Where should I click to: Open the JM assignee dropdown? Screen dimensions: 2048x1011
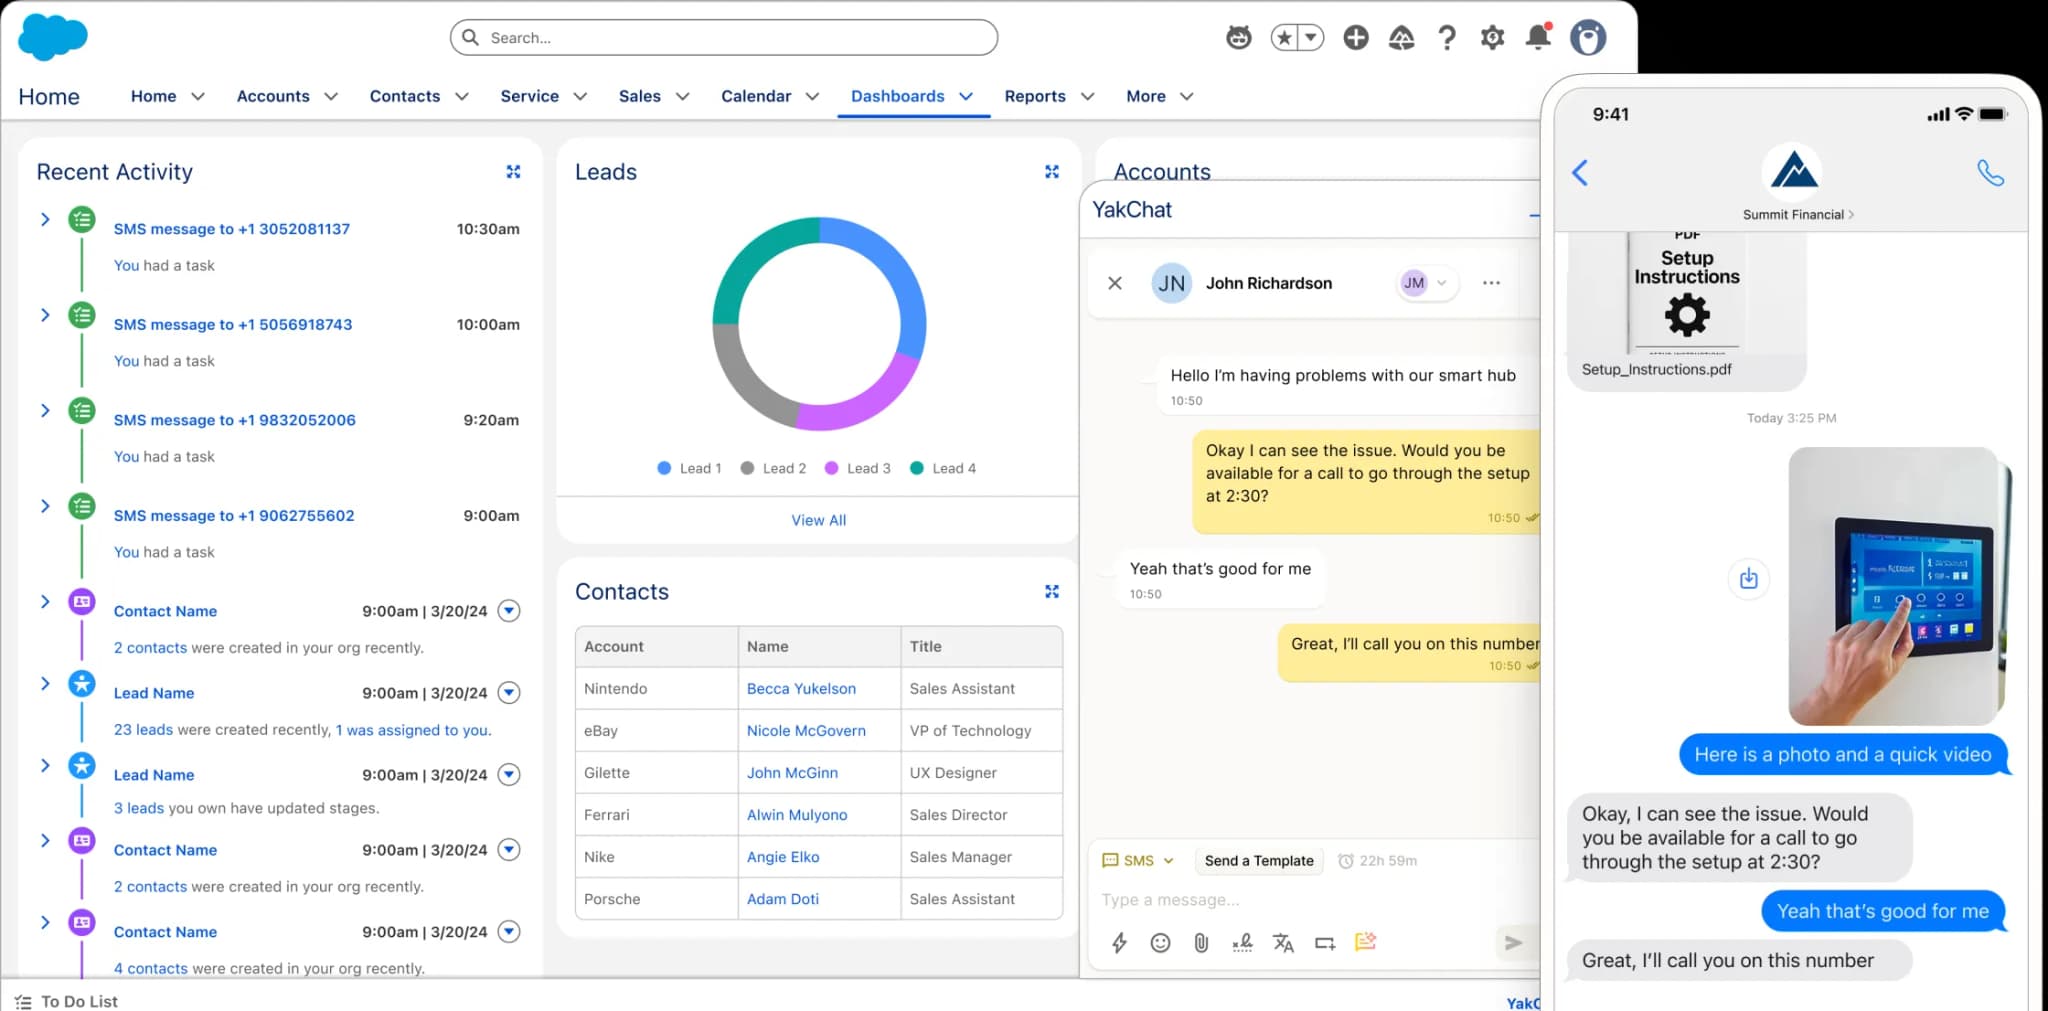click(1426, 283)
